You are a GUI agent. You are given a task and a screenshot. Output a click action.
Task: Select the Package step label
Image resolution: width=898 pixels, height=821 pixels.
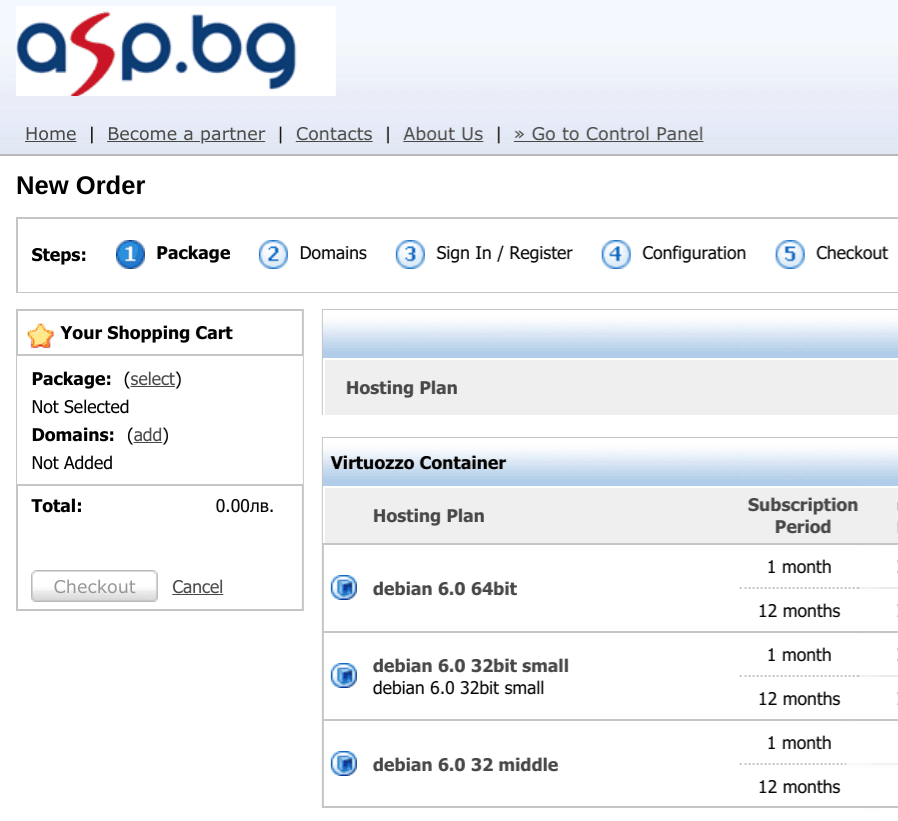pyautogui.click(x=194, y=253)
